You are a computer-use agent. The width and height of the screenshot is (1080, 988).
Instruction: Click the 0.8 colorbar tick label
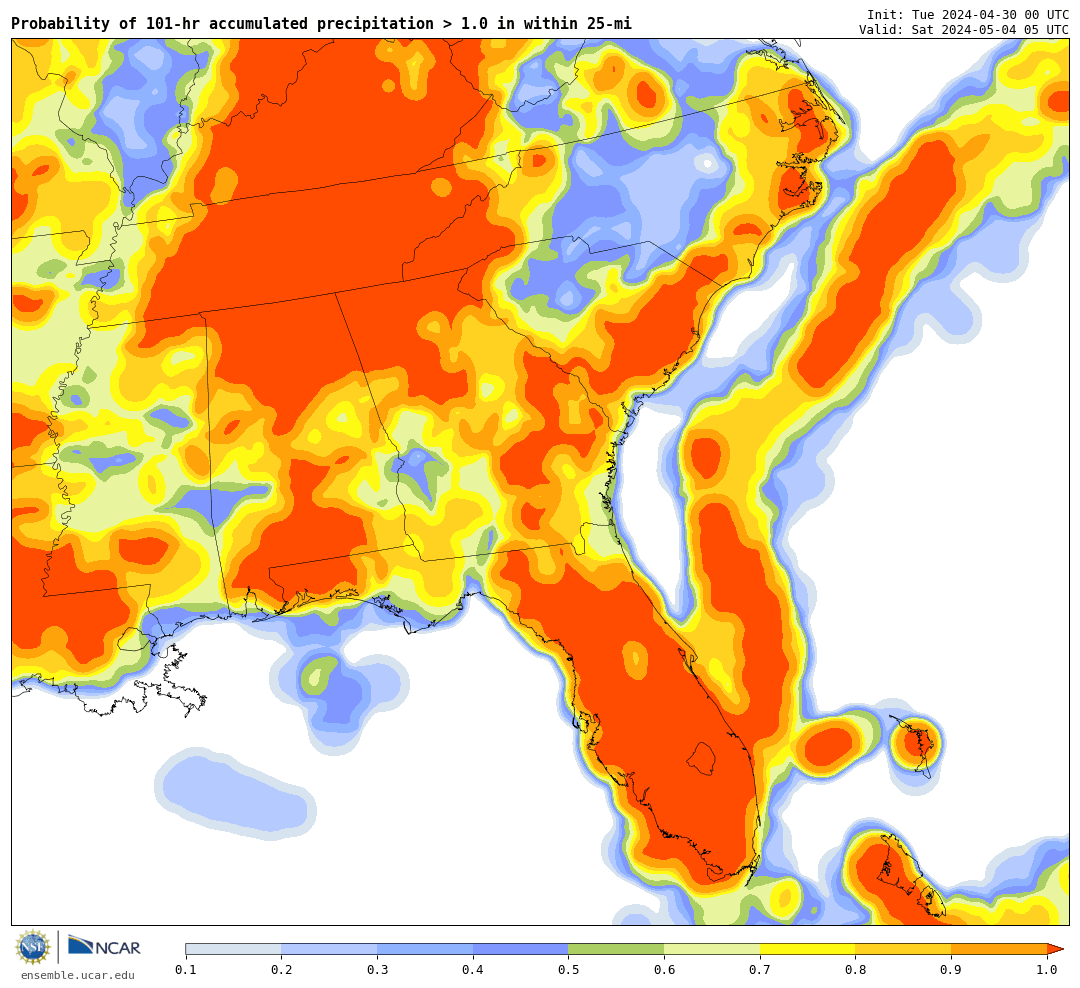[855, 970]
